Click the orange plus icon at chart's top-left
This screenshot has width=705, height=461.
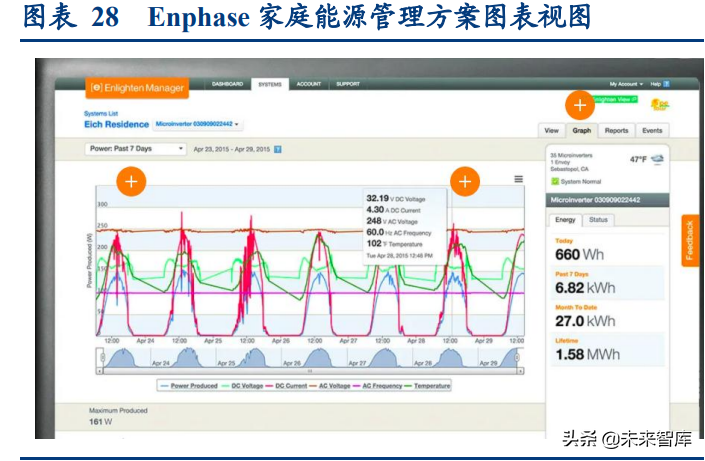coord(131,181)
